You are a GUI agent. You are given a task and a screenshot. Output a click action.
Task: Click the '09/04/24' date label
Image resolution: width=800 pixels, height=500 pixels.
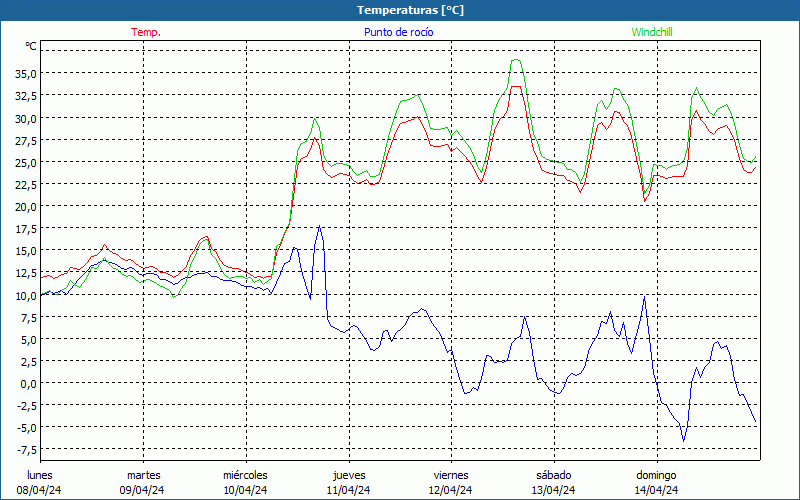[x=142, y=490]
